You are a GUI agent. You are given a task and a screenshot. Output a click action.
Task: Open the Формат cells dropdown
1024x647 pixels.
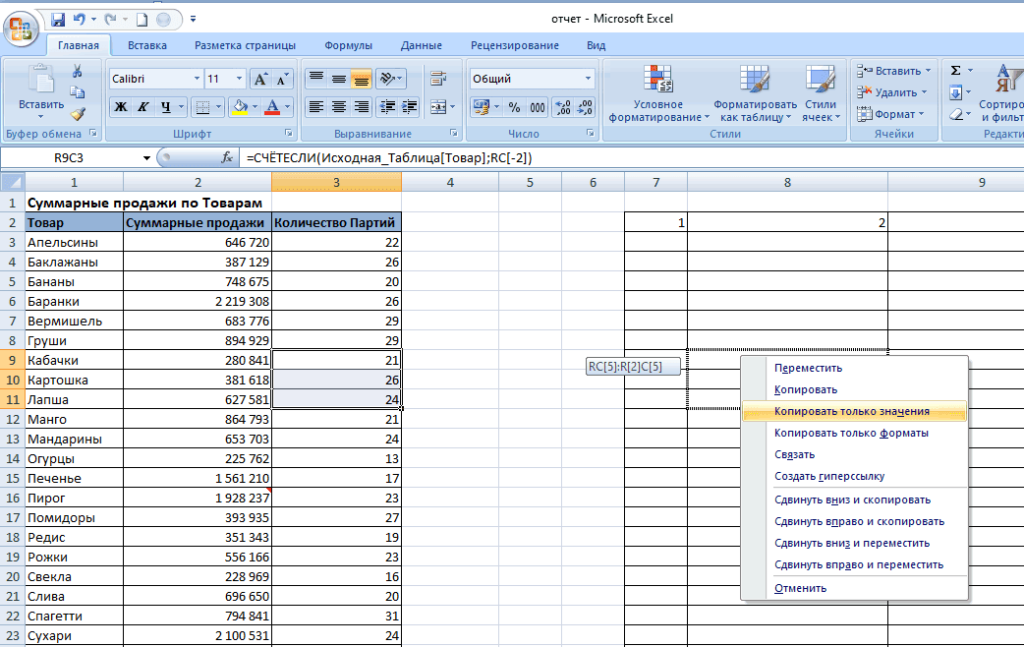(890, 114)
